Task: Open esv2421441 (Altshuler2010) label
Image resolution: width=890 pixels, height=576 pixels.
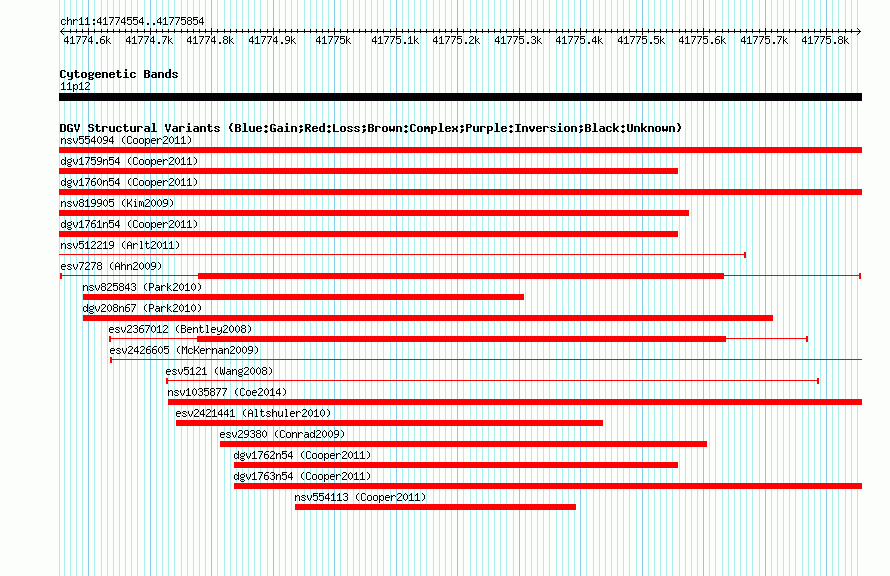Action: [x=253, y=413]
